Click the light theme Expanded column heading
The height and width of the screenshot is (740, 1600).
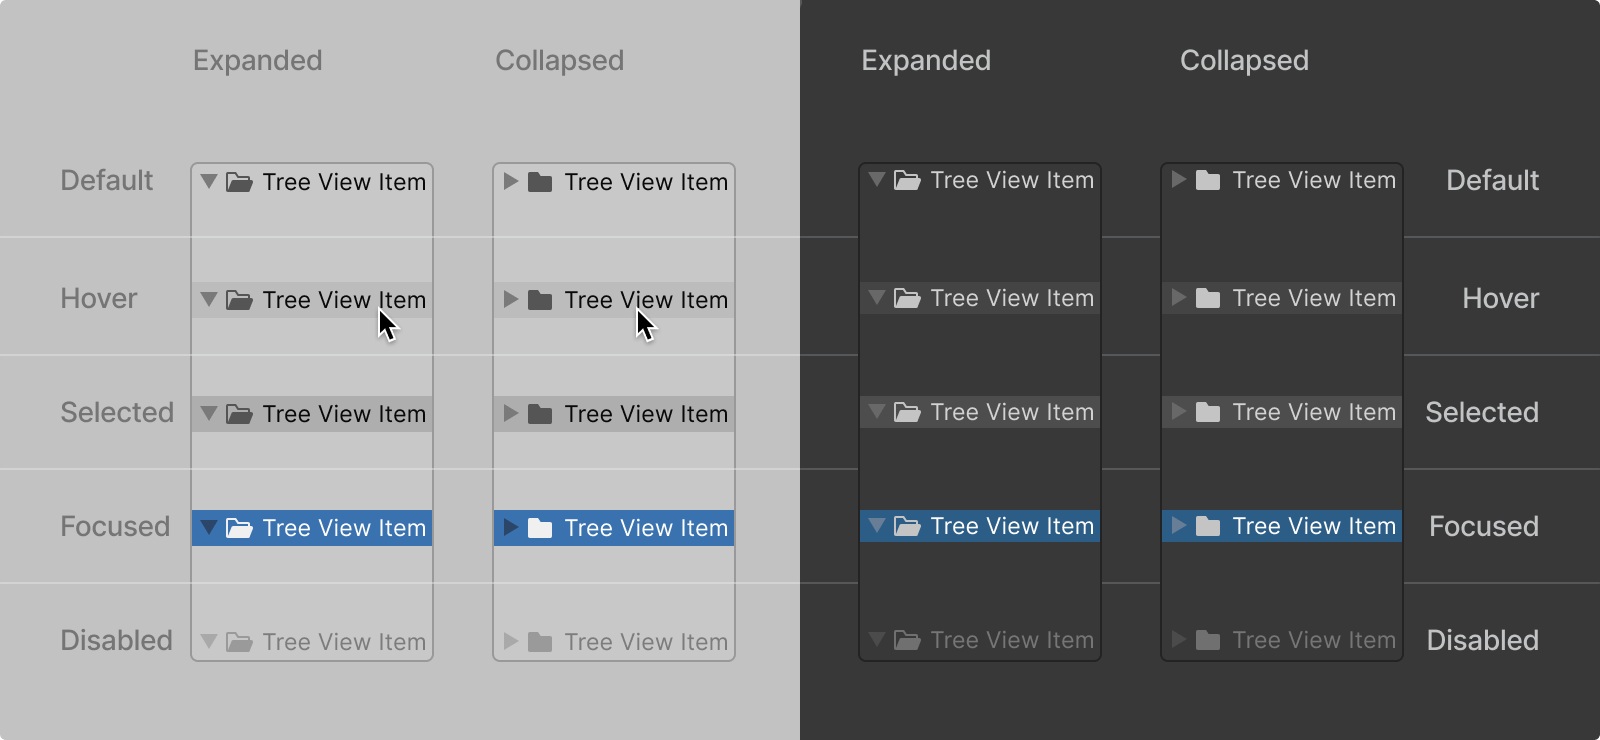coord(257,60)
